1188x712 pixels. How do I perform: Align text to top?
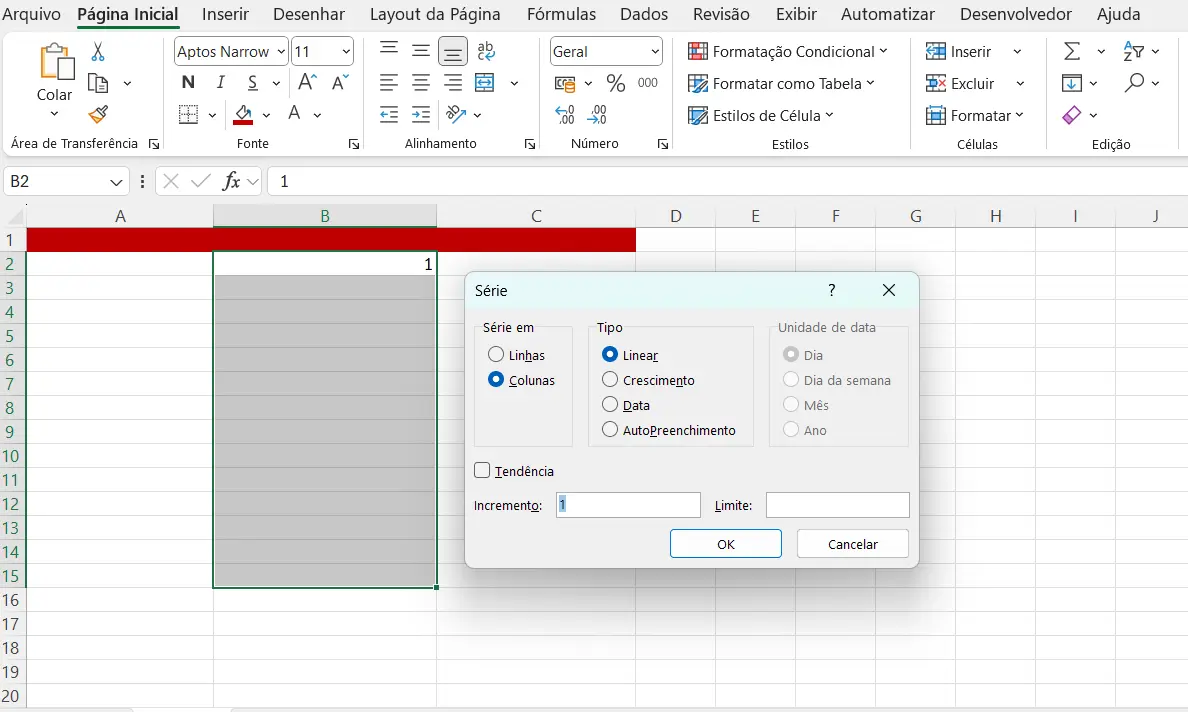click(x=389, y=50)
